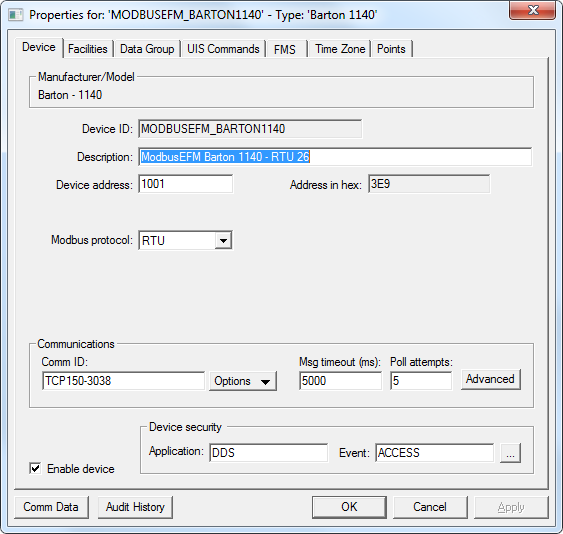The image size is (563, 534).
Task: Click the Apply button
Action: (x=511, y=507)
